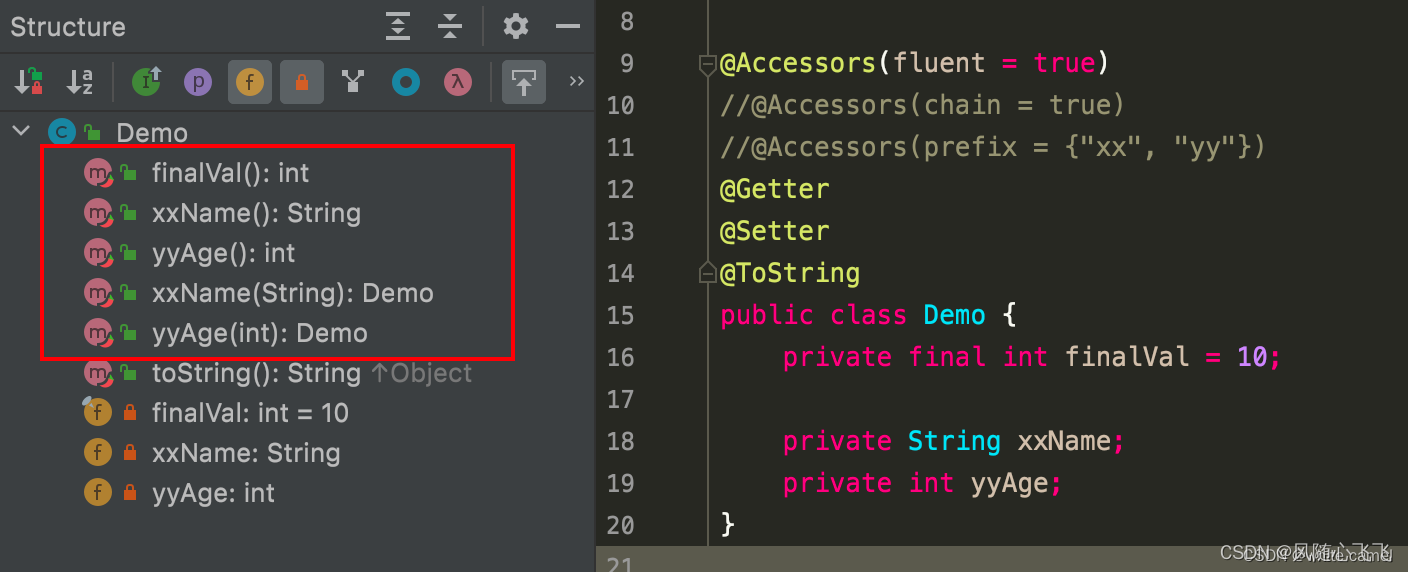Click the Expand All icon in Structure header
1408x572 pixels.
398,26
